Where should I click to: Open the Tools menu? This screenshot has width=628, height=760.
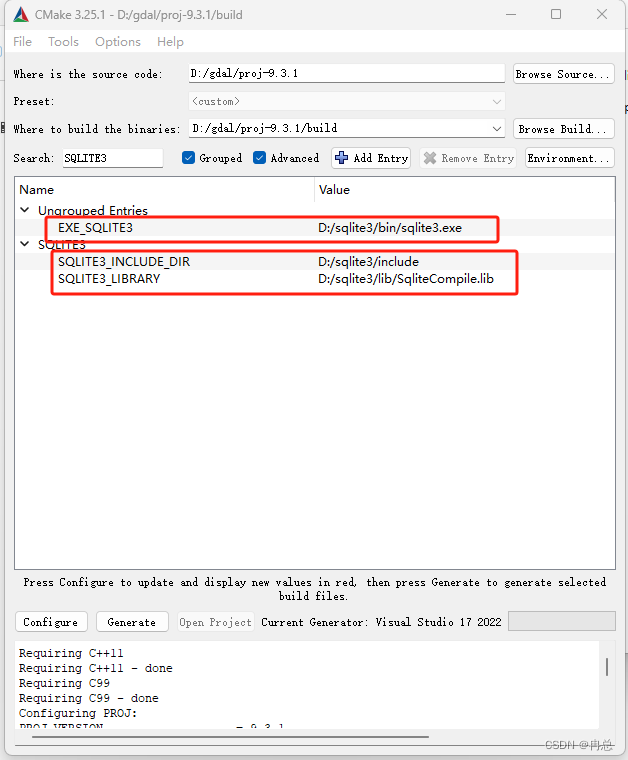(x=63, y=42)
